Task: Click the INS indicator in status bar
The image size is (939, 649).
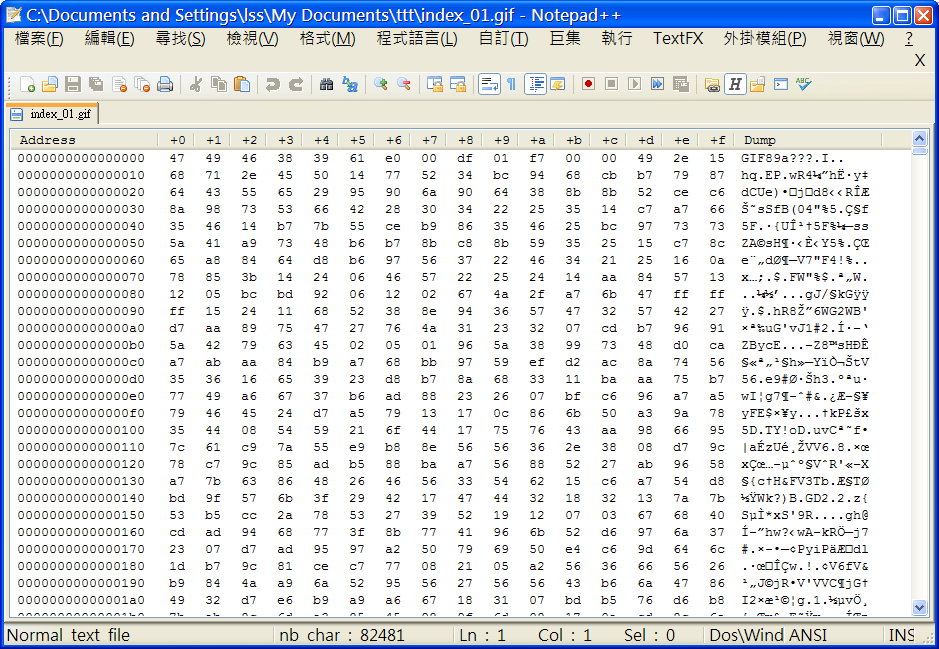Action: (x=902, y=635)
